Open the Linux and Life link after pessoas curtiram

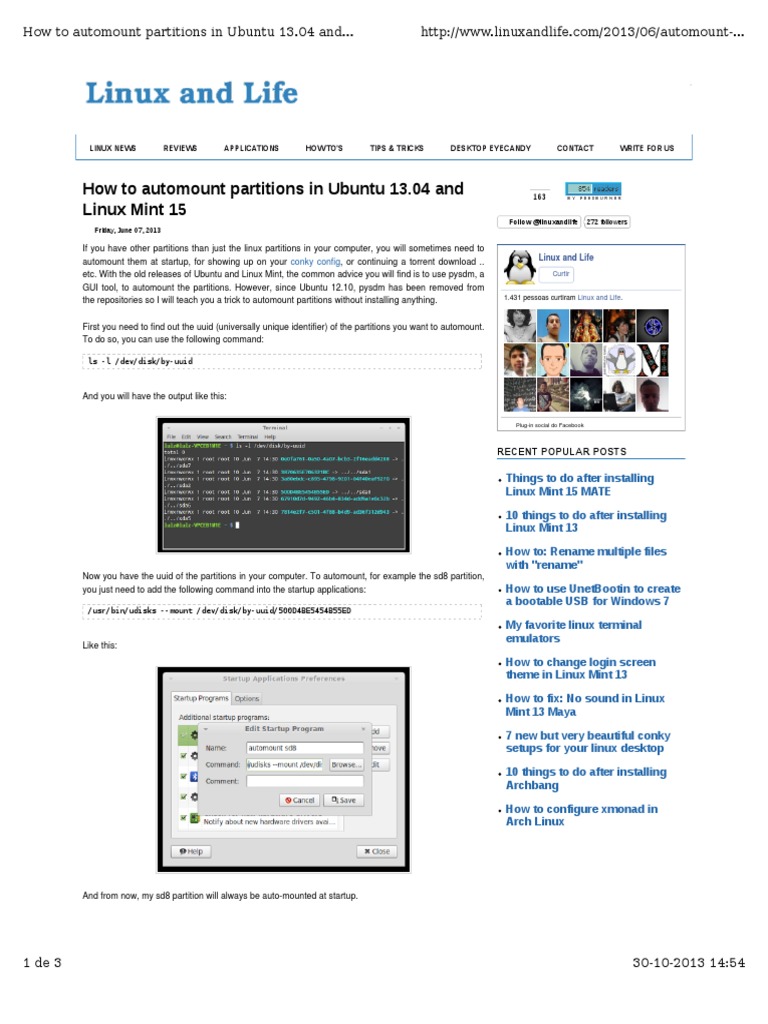(x=600, y=297)
